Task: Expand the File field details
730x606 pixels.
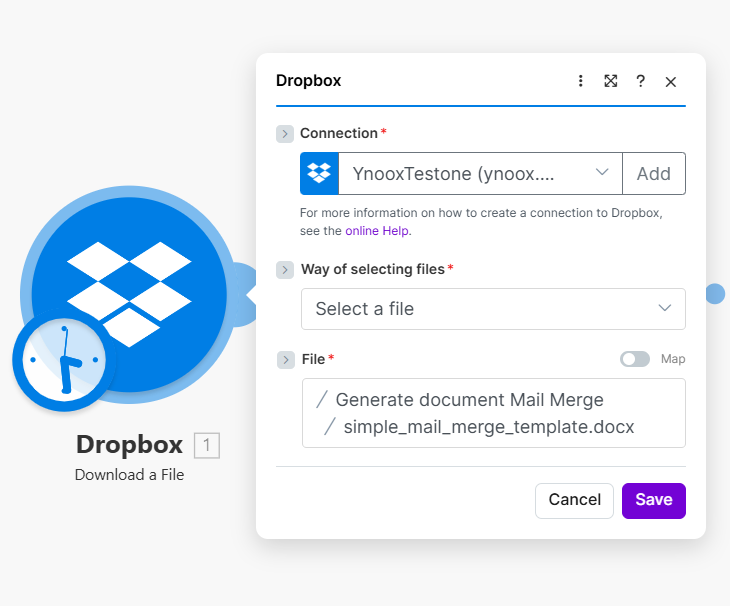Action: [x=285, y=359]
